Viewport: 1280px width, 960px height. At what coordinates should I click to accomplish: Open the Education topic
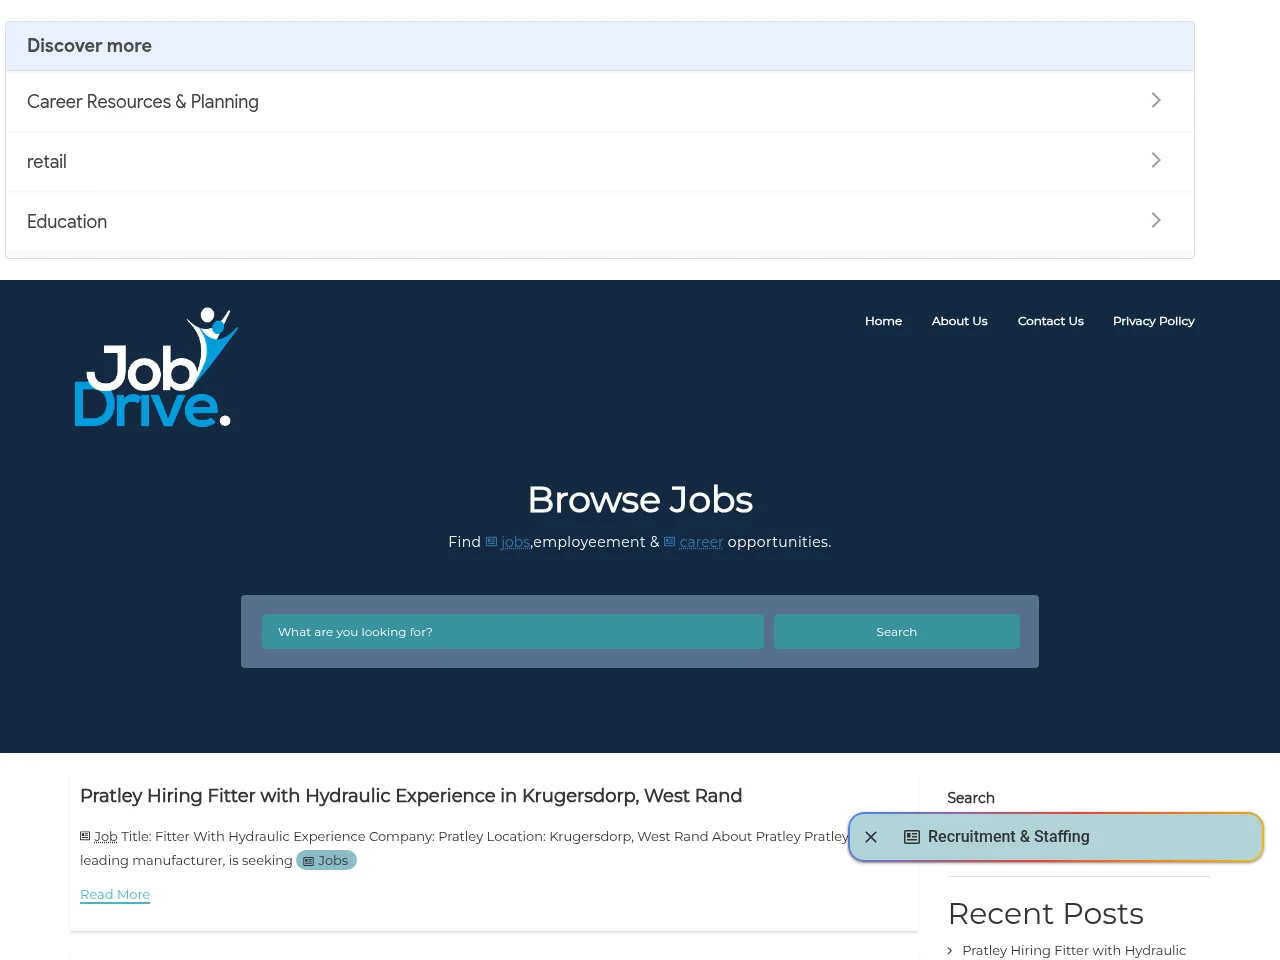pyautogui.click(x=600, y=221)
